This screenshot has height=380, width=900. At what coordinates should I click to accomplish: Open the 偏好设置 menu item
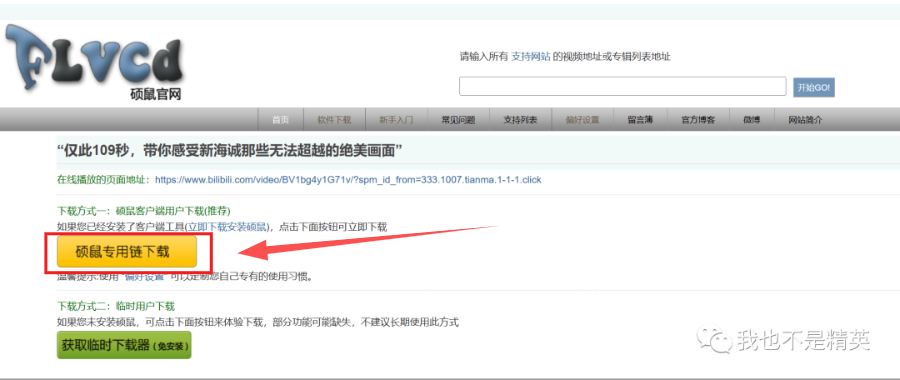582,120
